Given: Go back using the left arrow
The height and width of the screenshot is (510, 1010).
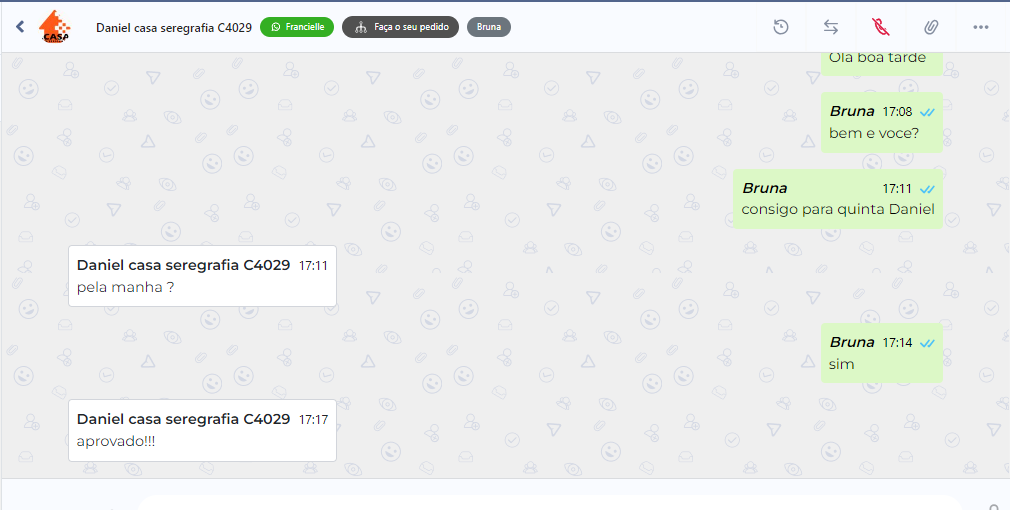Looking at the screenshot, I should [x=20, y=26].
